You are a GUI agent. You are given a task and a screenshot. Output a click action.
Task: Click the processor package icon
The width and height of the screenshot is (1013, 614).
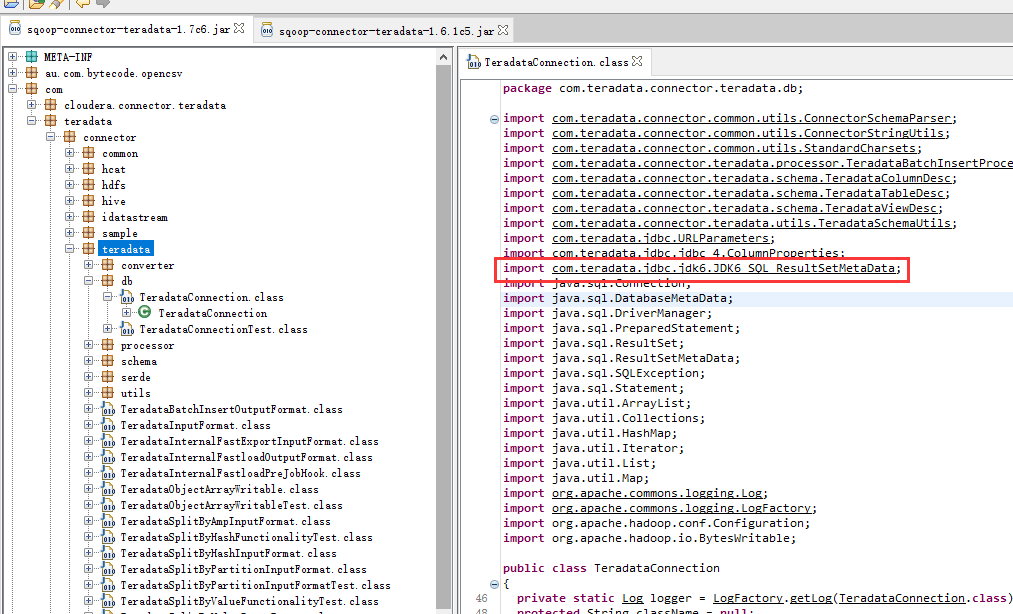[108, 345]
